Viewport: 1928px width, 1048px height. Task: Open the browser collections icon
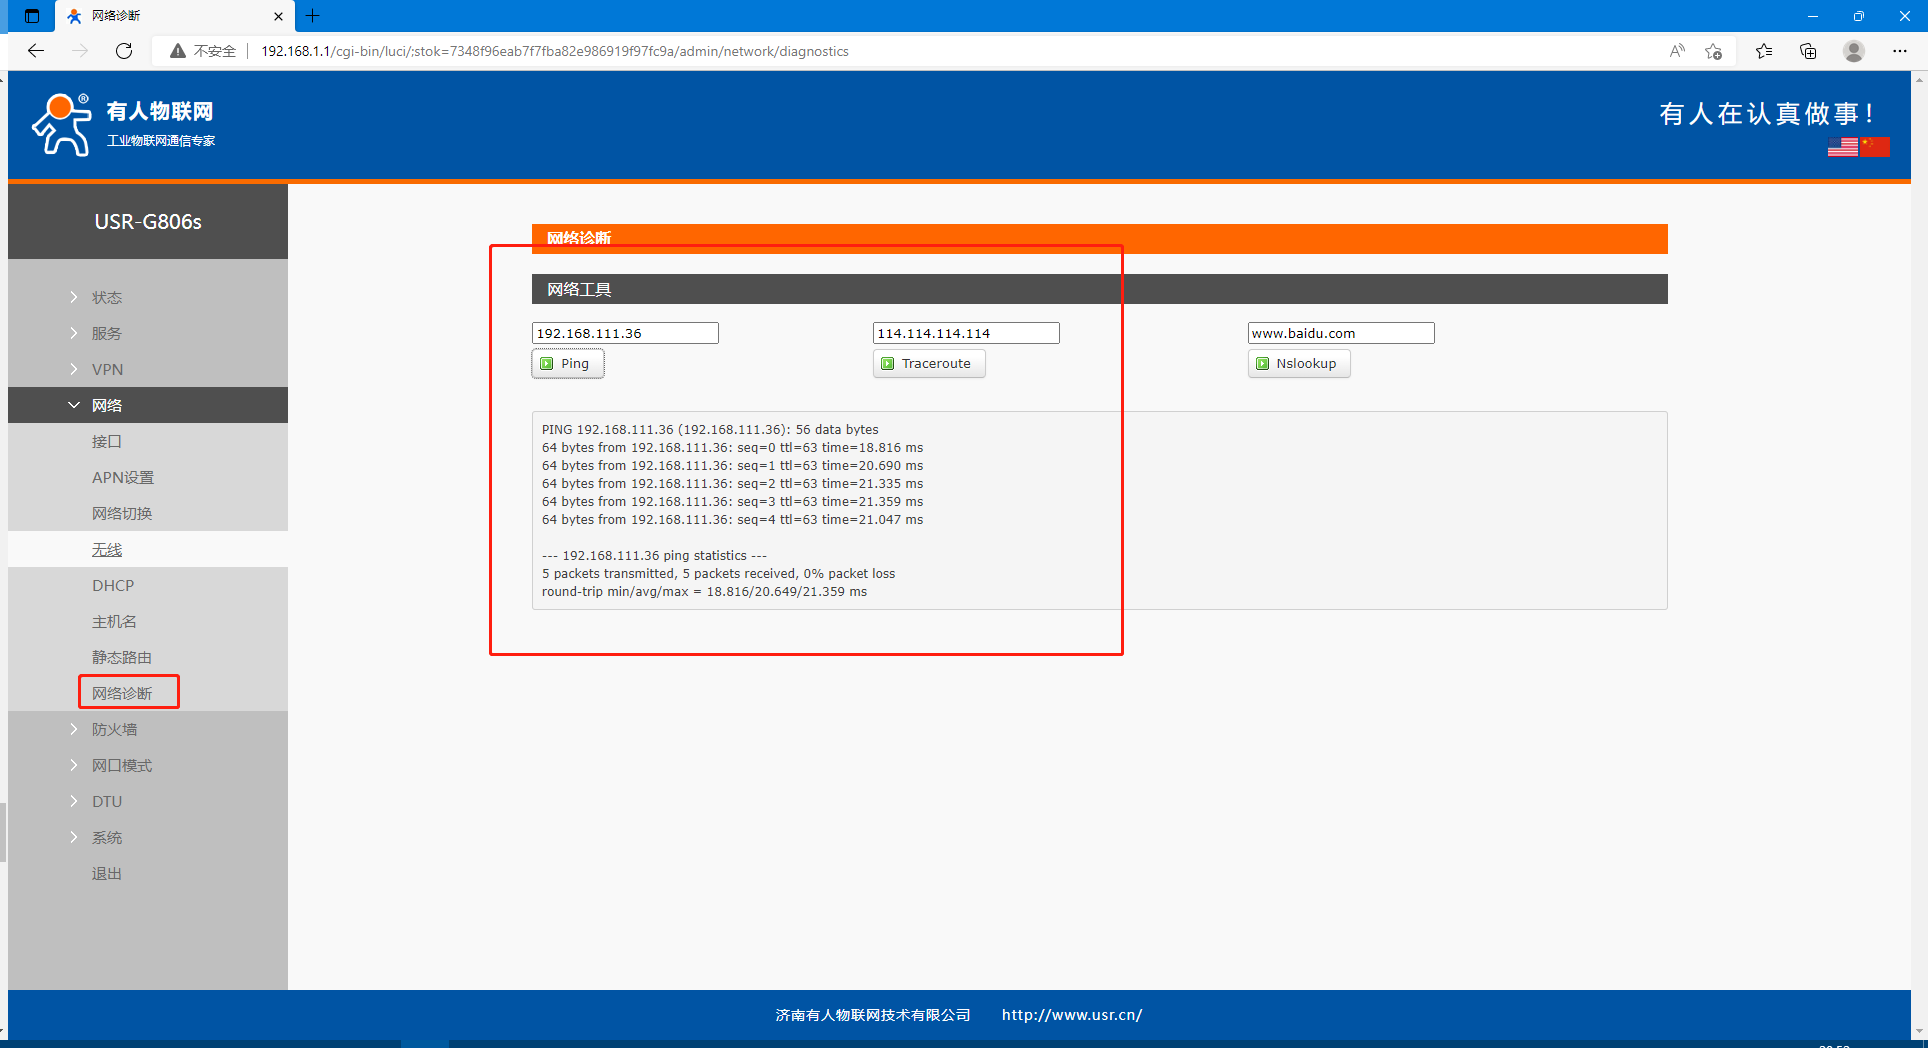[1808, 51]
